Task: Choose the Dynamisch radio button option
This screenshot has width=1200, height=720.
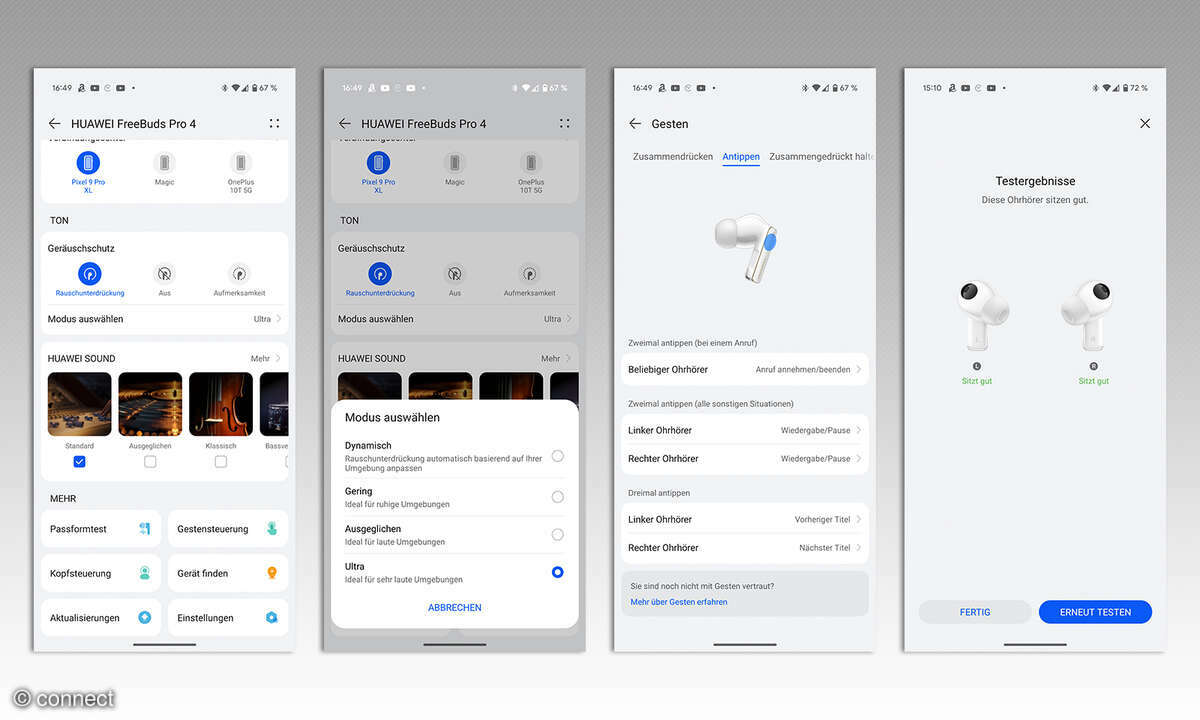Action: tap(557, 456)
